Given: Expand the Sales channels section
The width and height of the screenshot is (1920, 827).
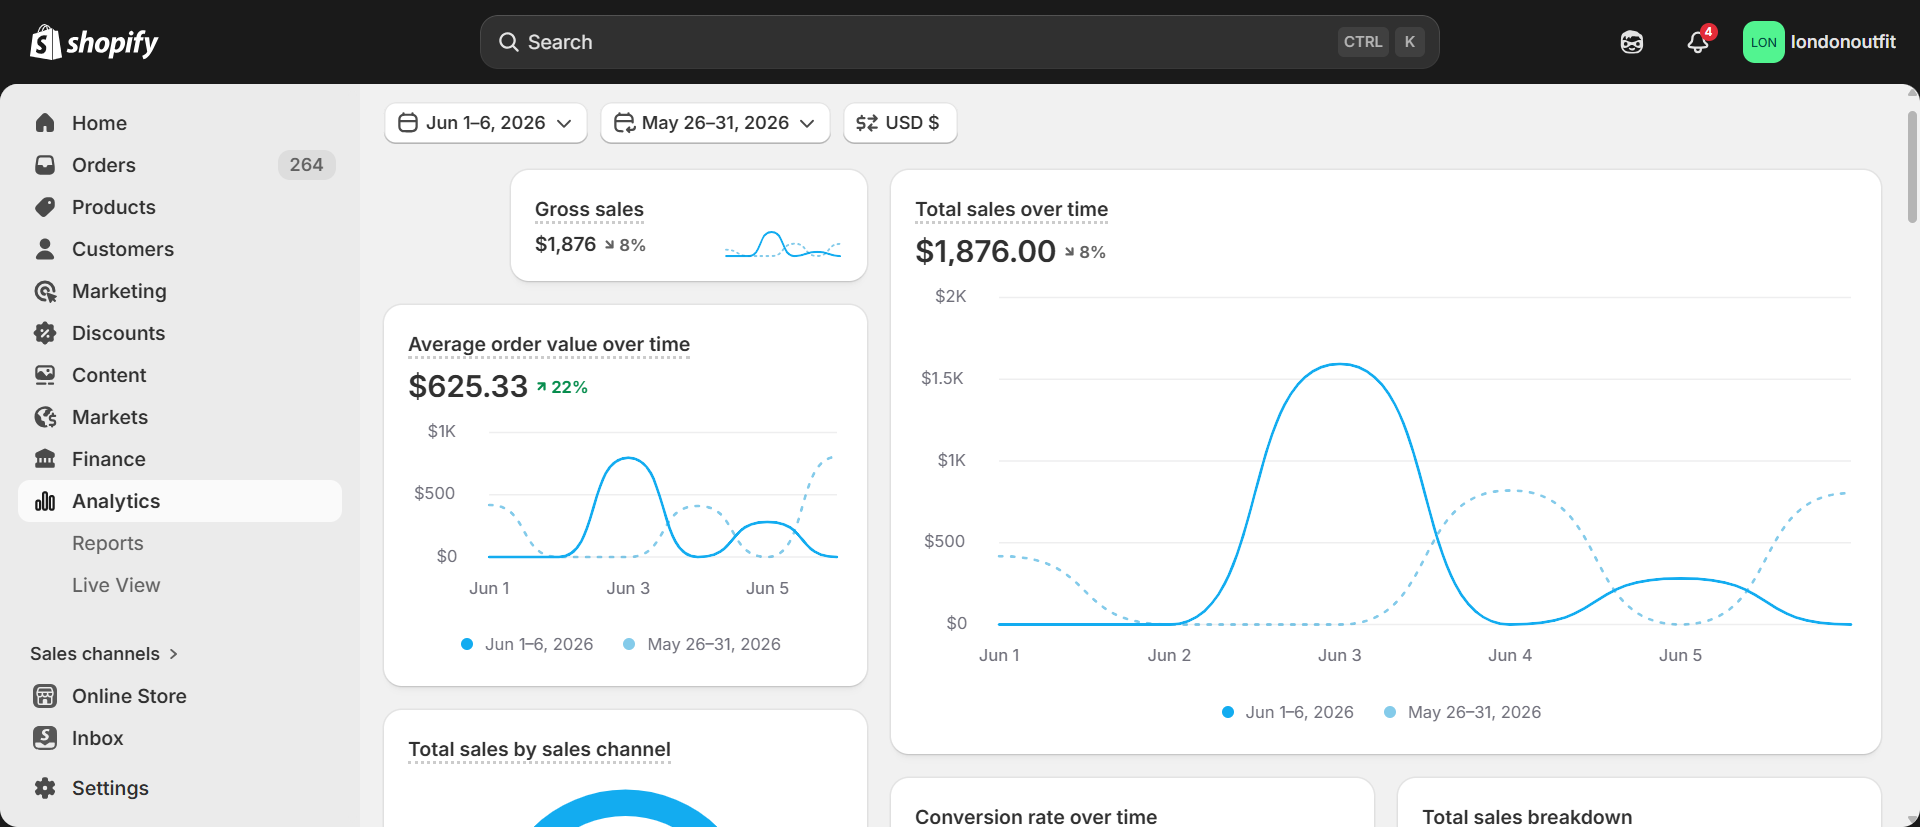Looking at the screenshot, I should coord(104,654).
